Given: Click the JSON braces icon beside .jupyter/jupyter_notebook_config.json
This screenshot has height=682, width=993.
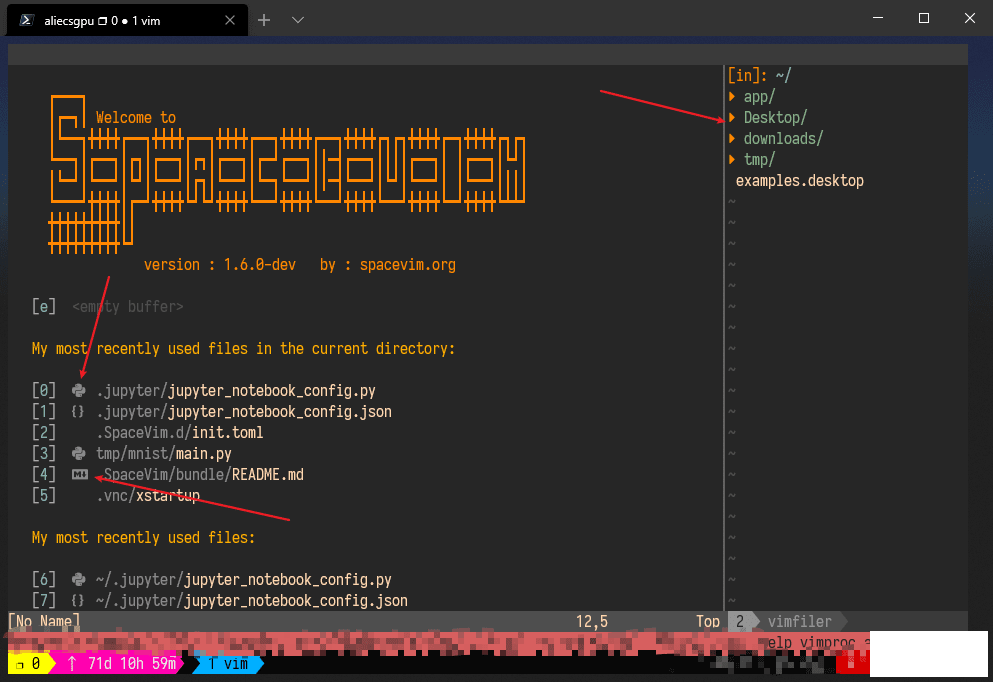Looking at the screenshot, I should point(78,412).
